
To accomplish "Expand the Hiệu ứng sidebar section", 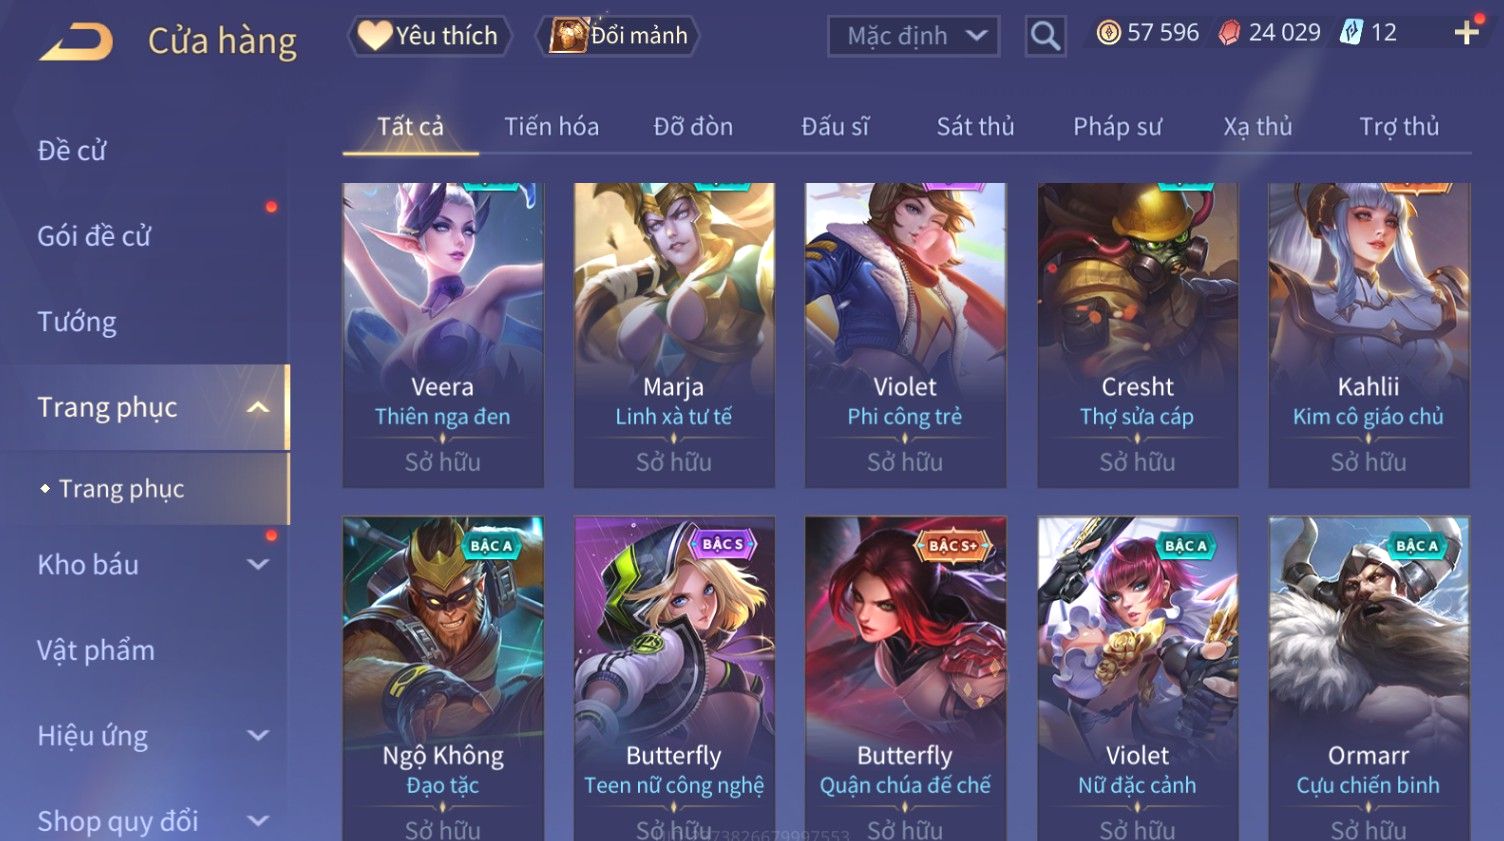I will click(x=257, y=736).
